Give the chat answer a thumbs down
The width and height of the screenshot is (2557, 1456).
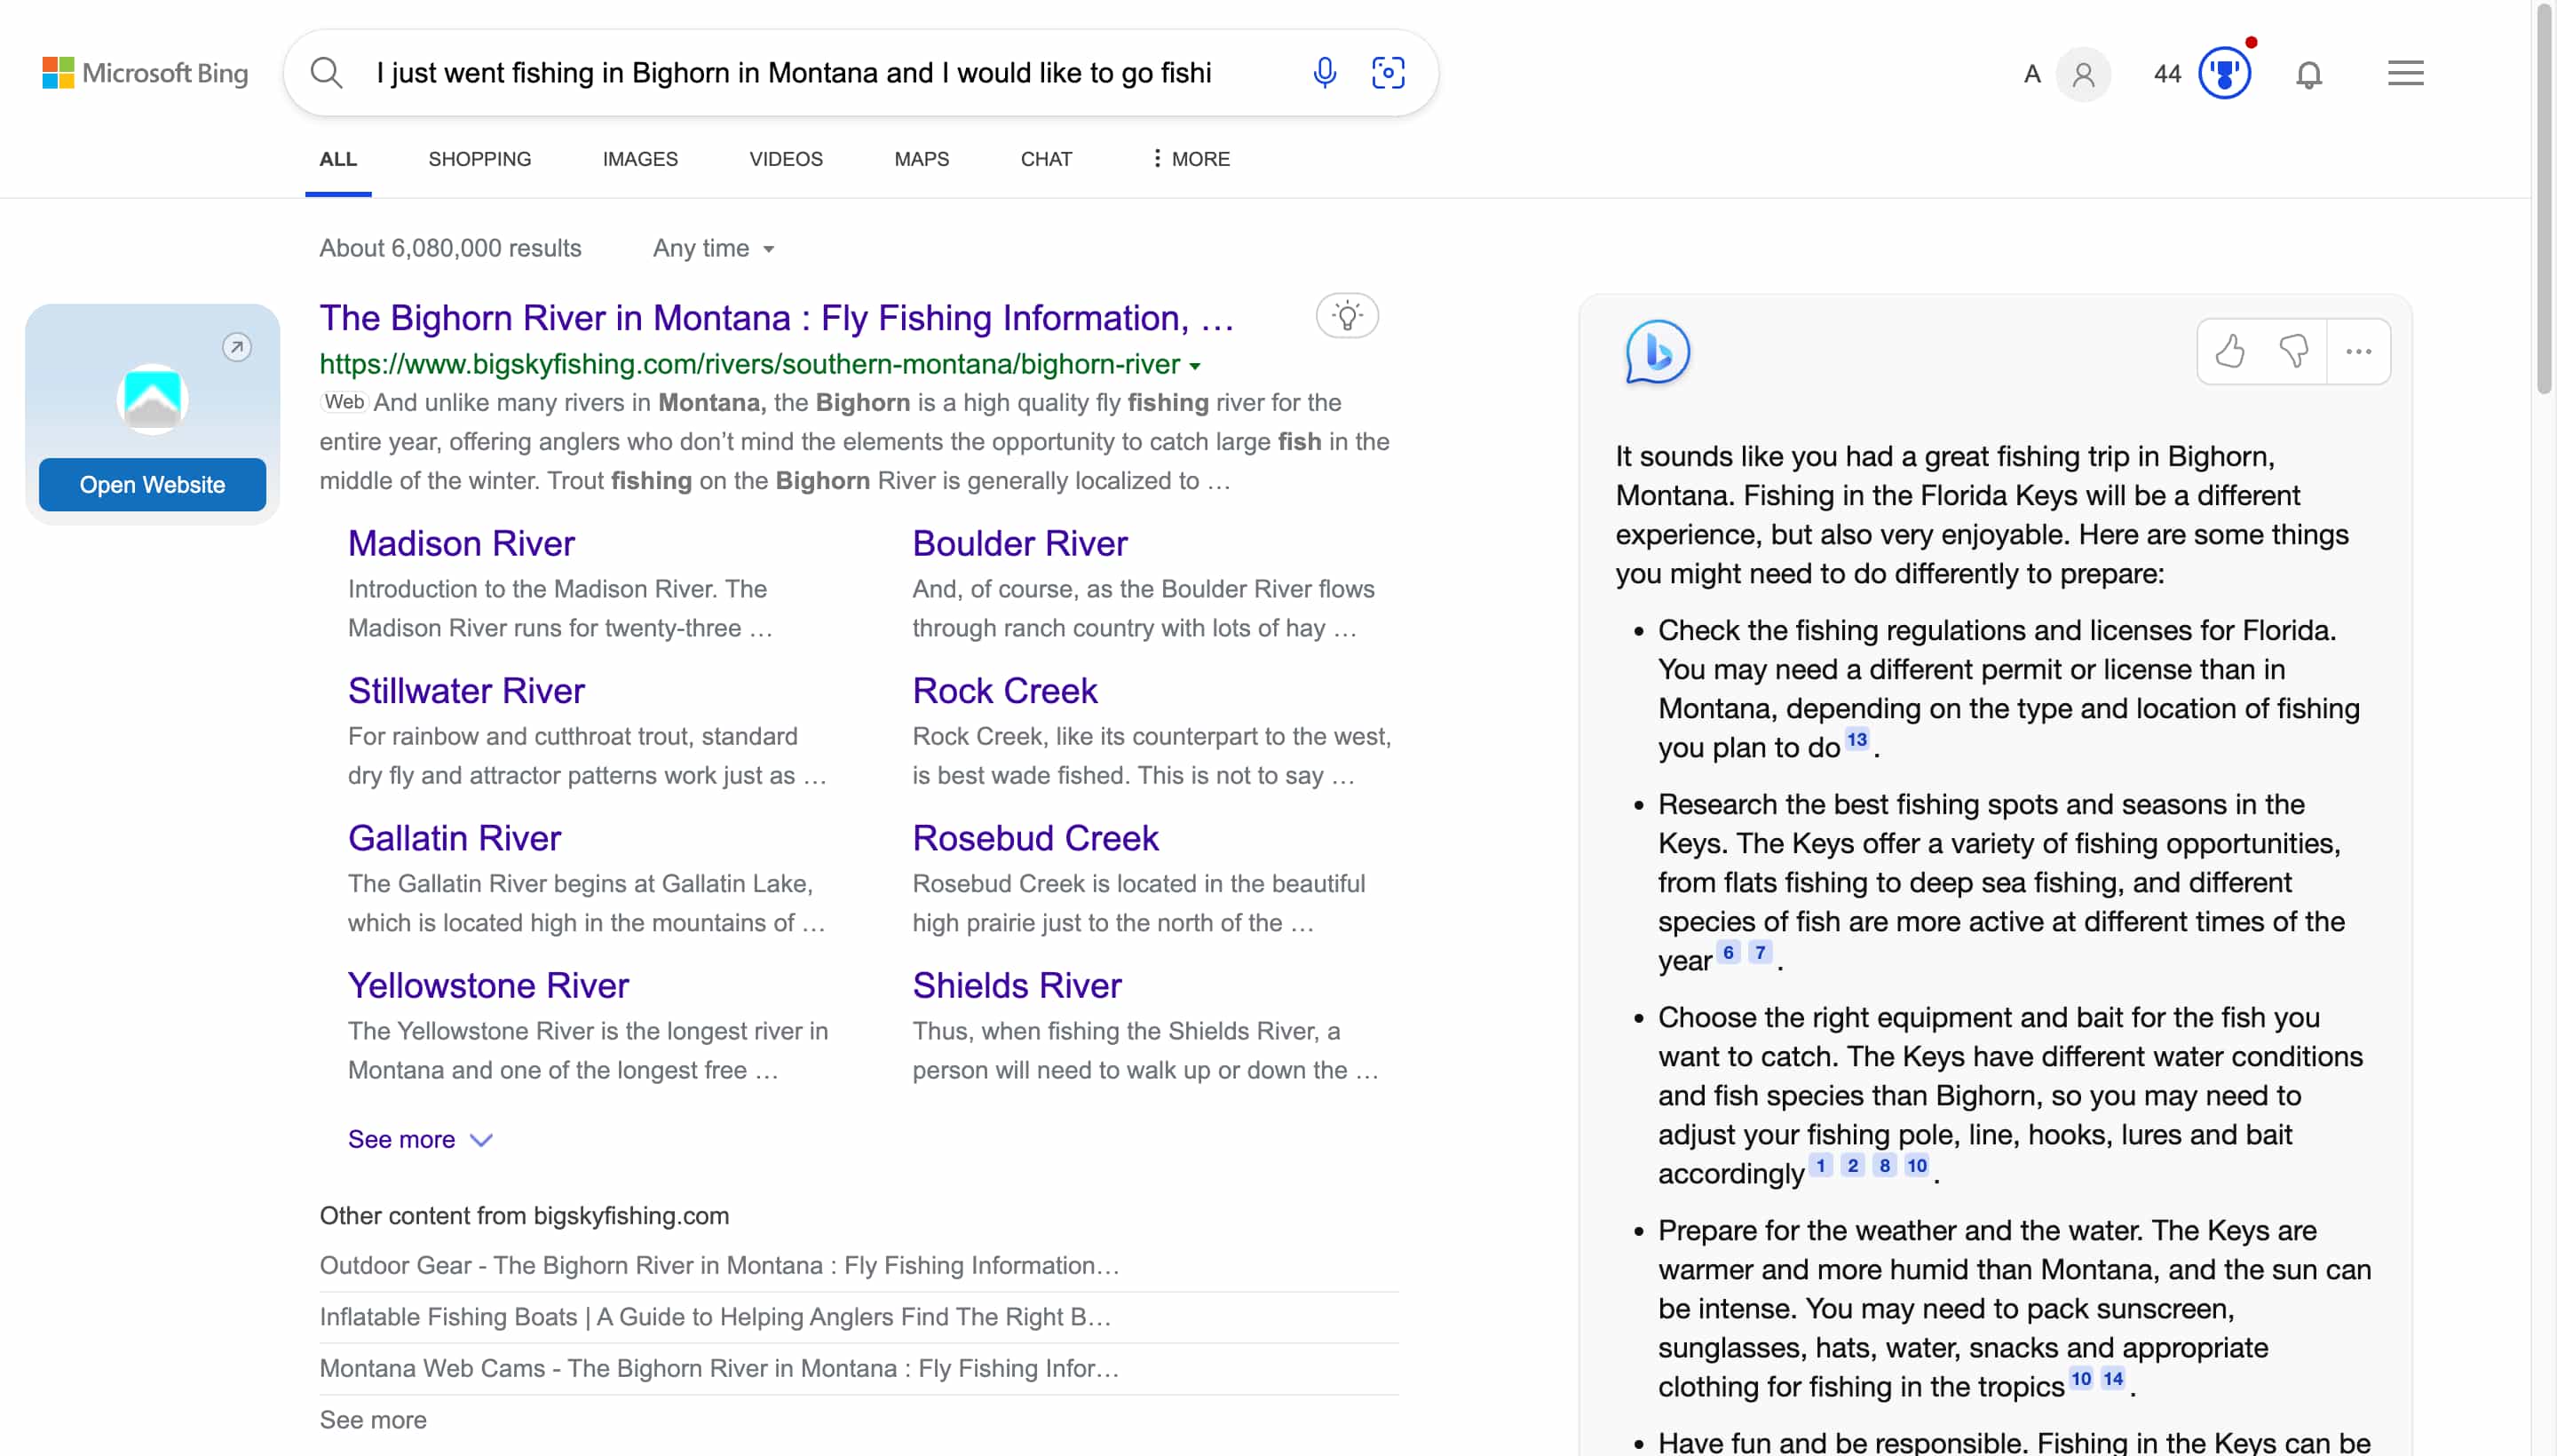pyautogui.click(x=2295, y=351)
